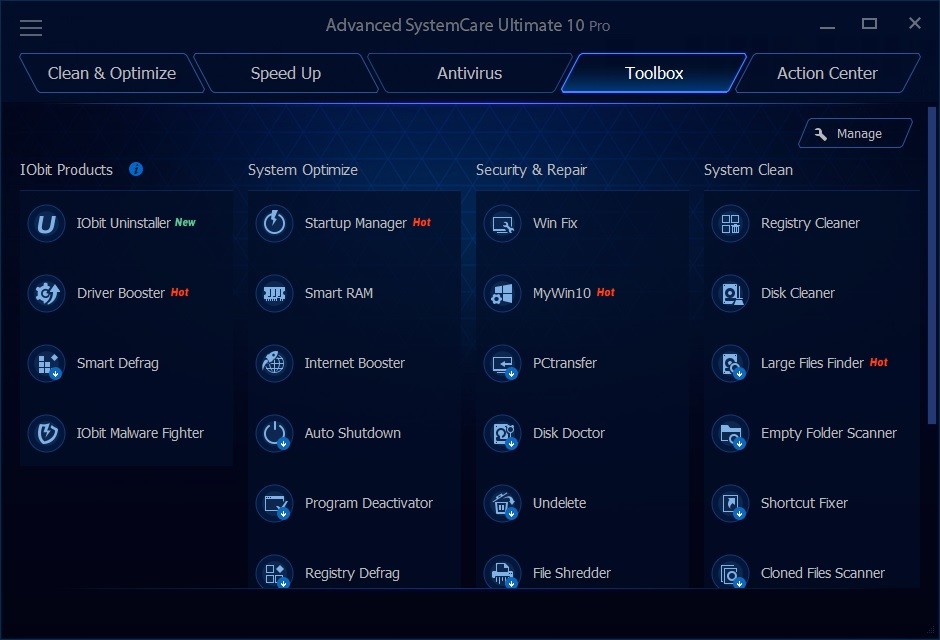
Task: Go to the Action Center tab
Action: pos(827,73)
